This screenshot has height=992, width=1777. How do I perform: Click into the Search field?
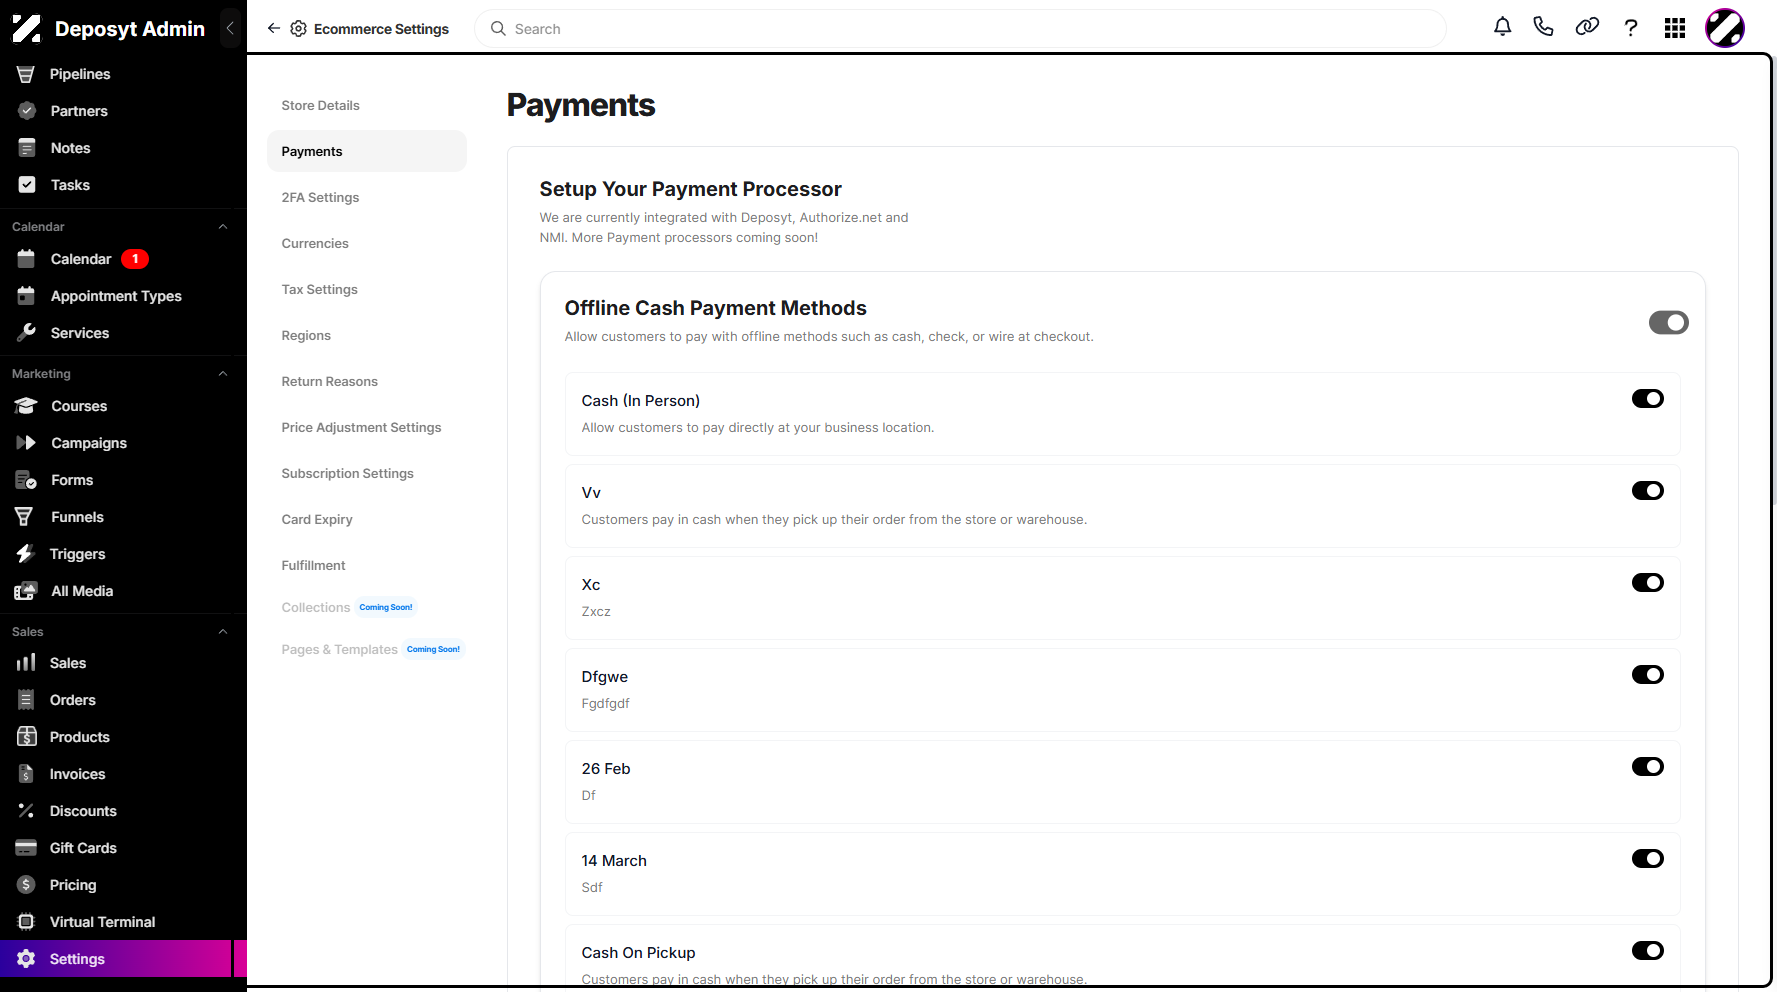click(960, 29)
